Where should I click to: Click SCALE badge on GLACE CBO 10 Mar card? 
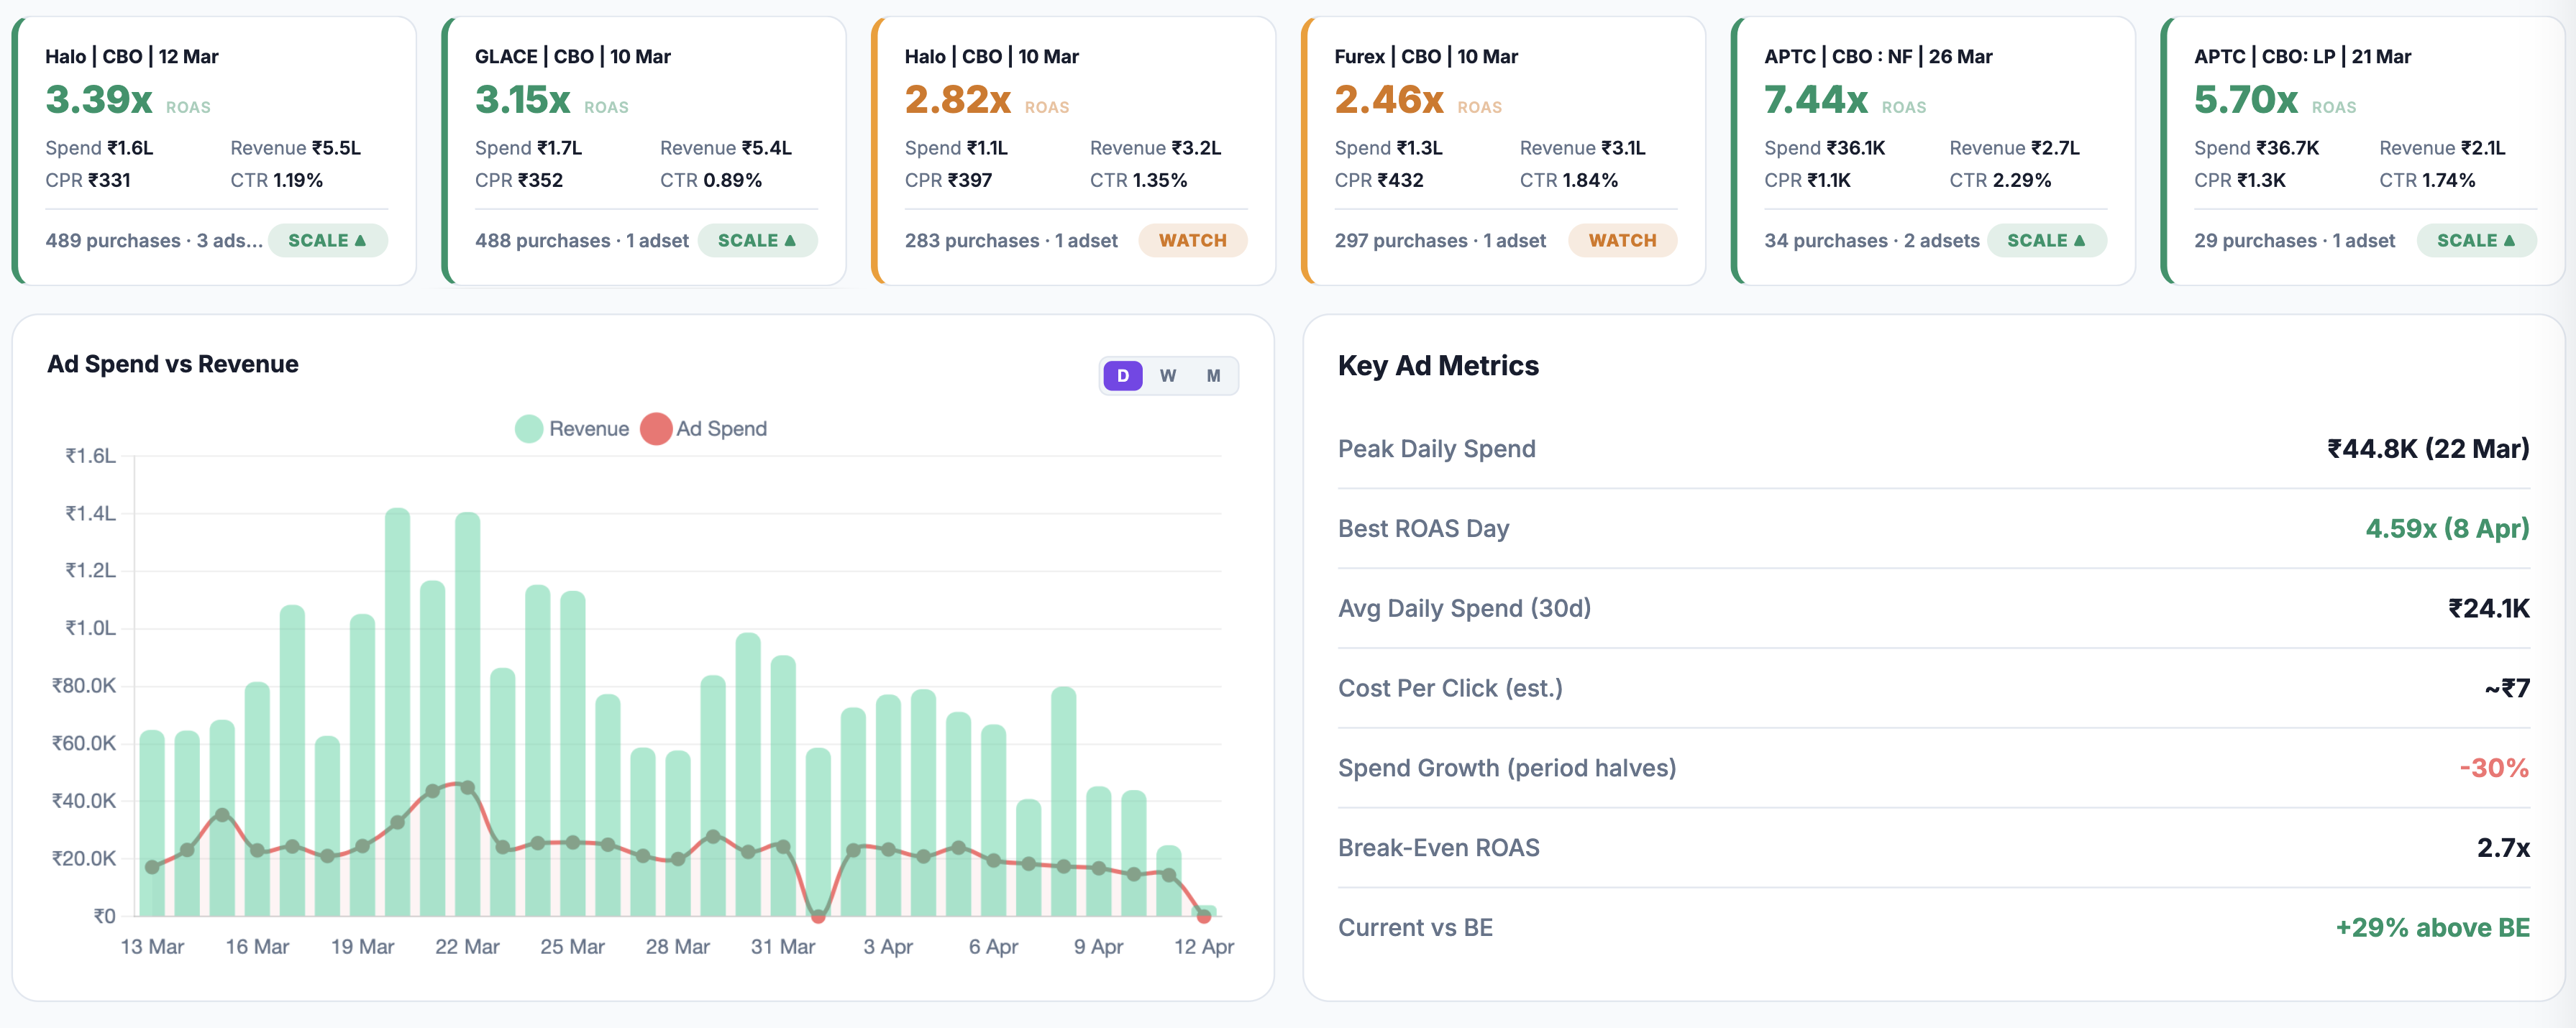[x=757, y=241]
